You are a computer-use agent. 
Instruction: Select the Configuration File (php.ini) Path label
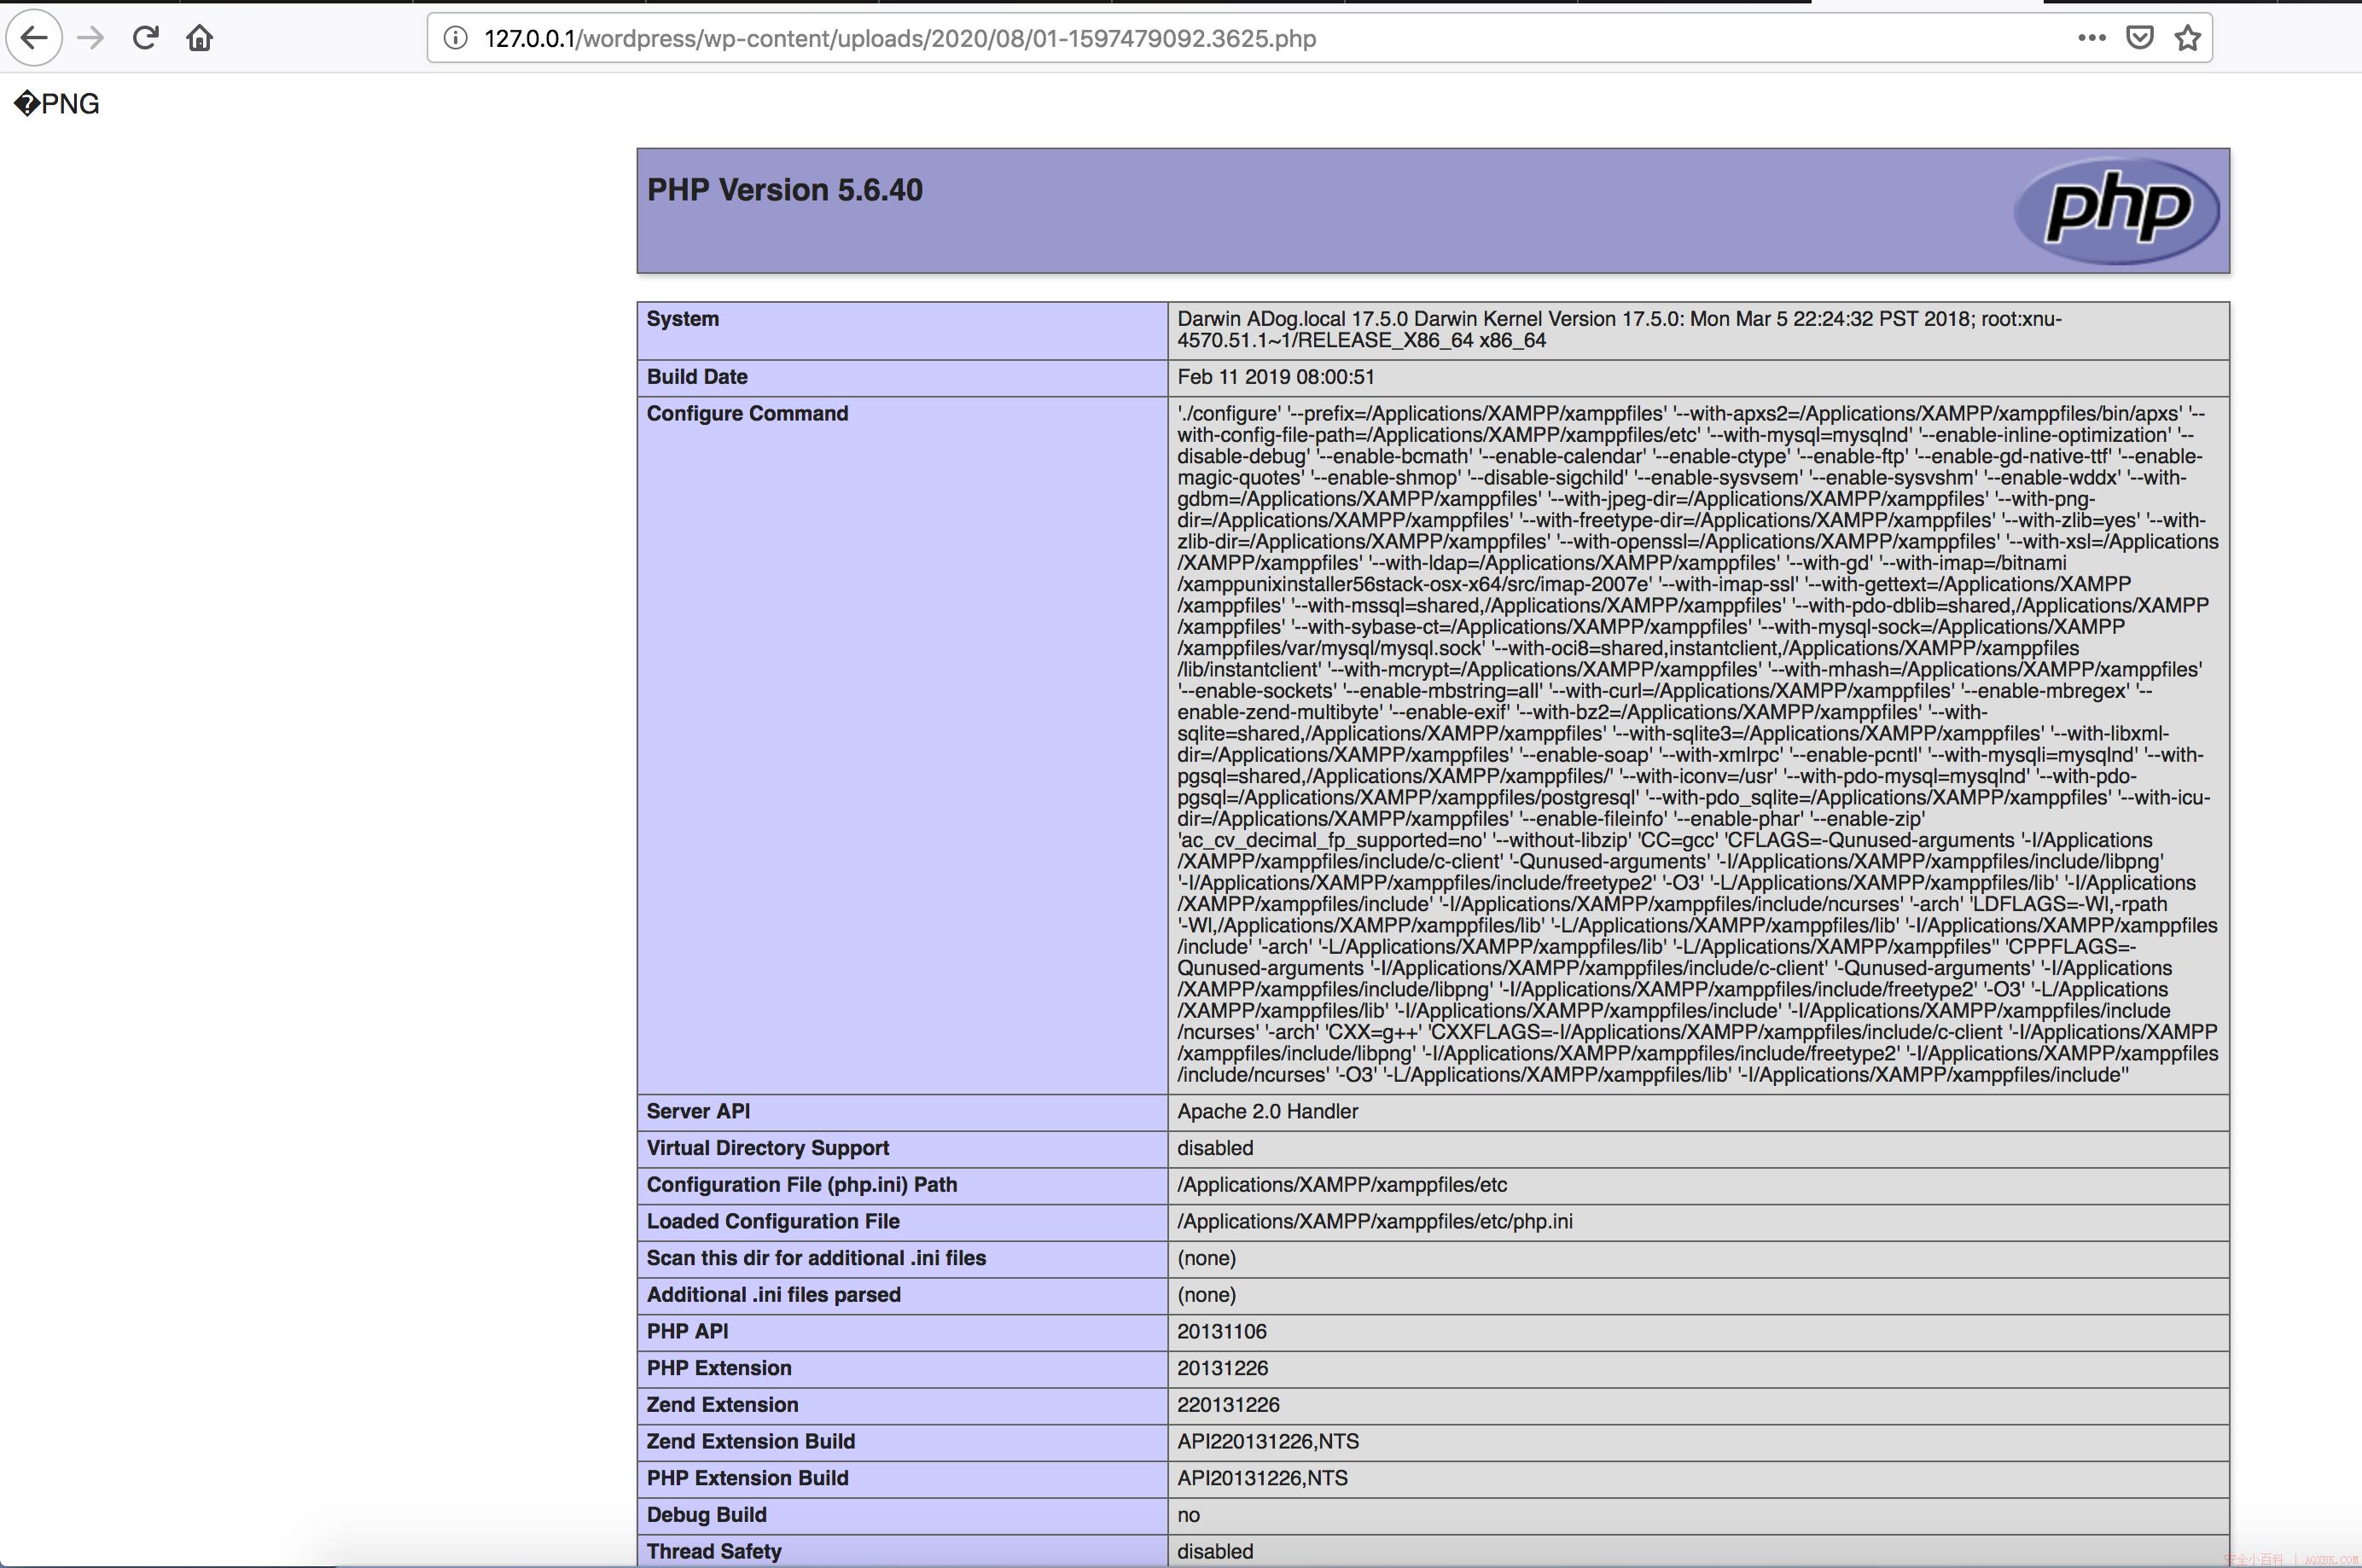802,1185
